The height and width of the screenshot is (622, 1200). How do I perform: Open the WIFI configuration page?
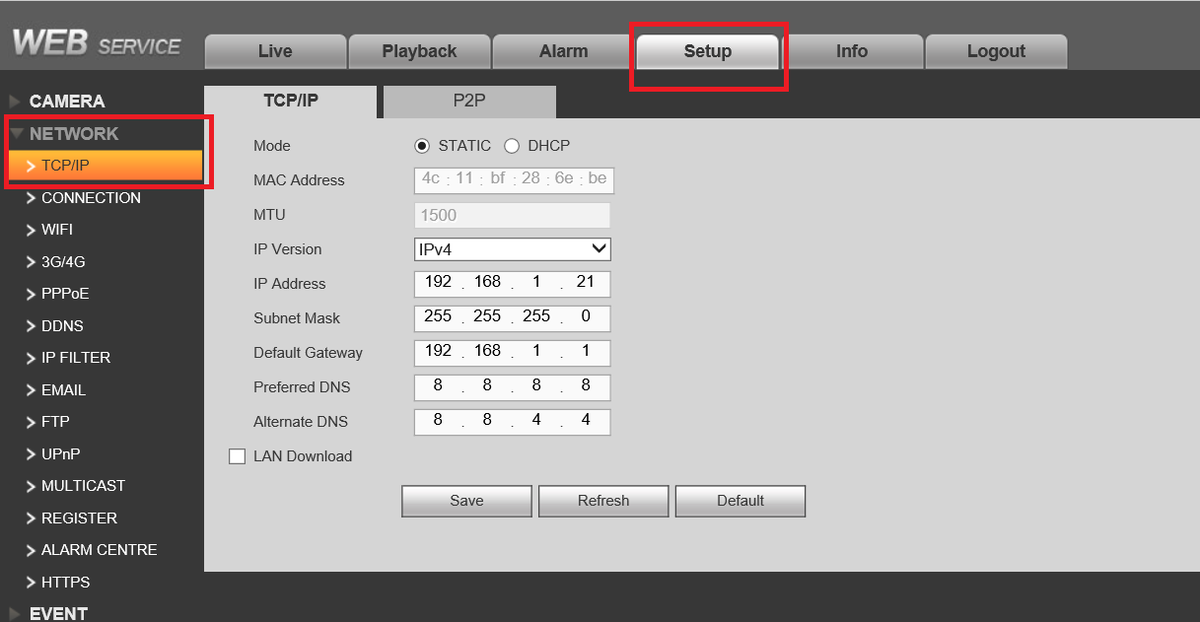(57, 229)
